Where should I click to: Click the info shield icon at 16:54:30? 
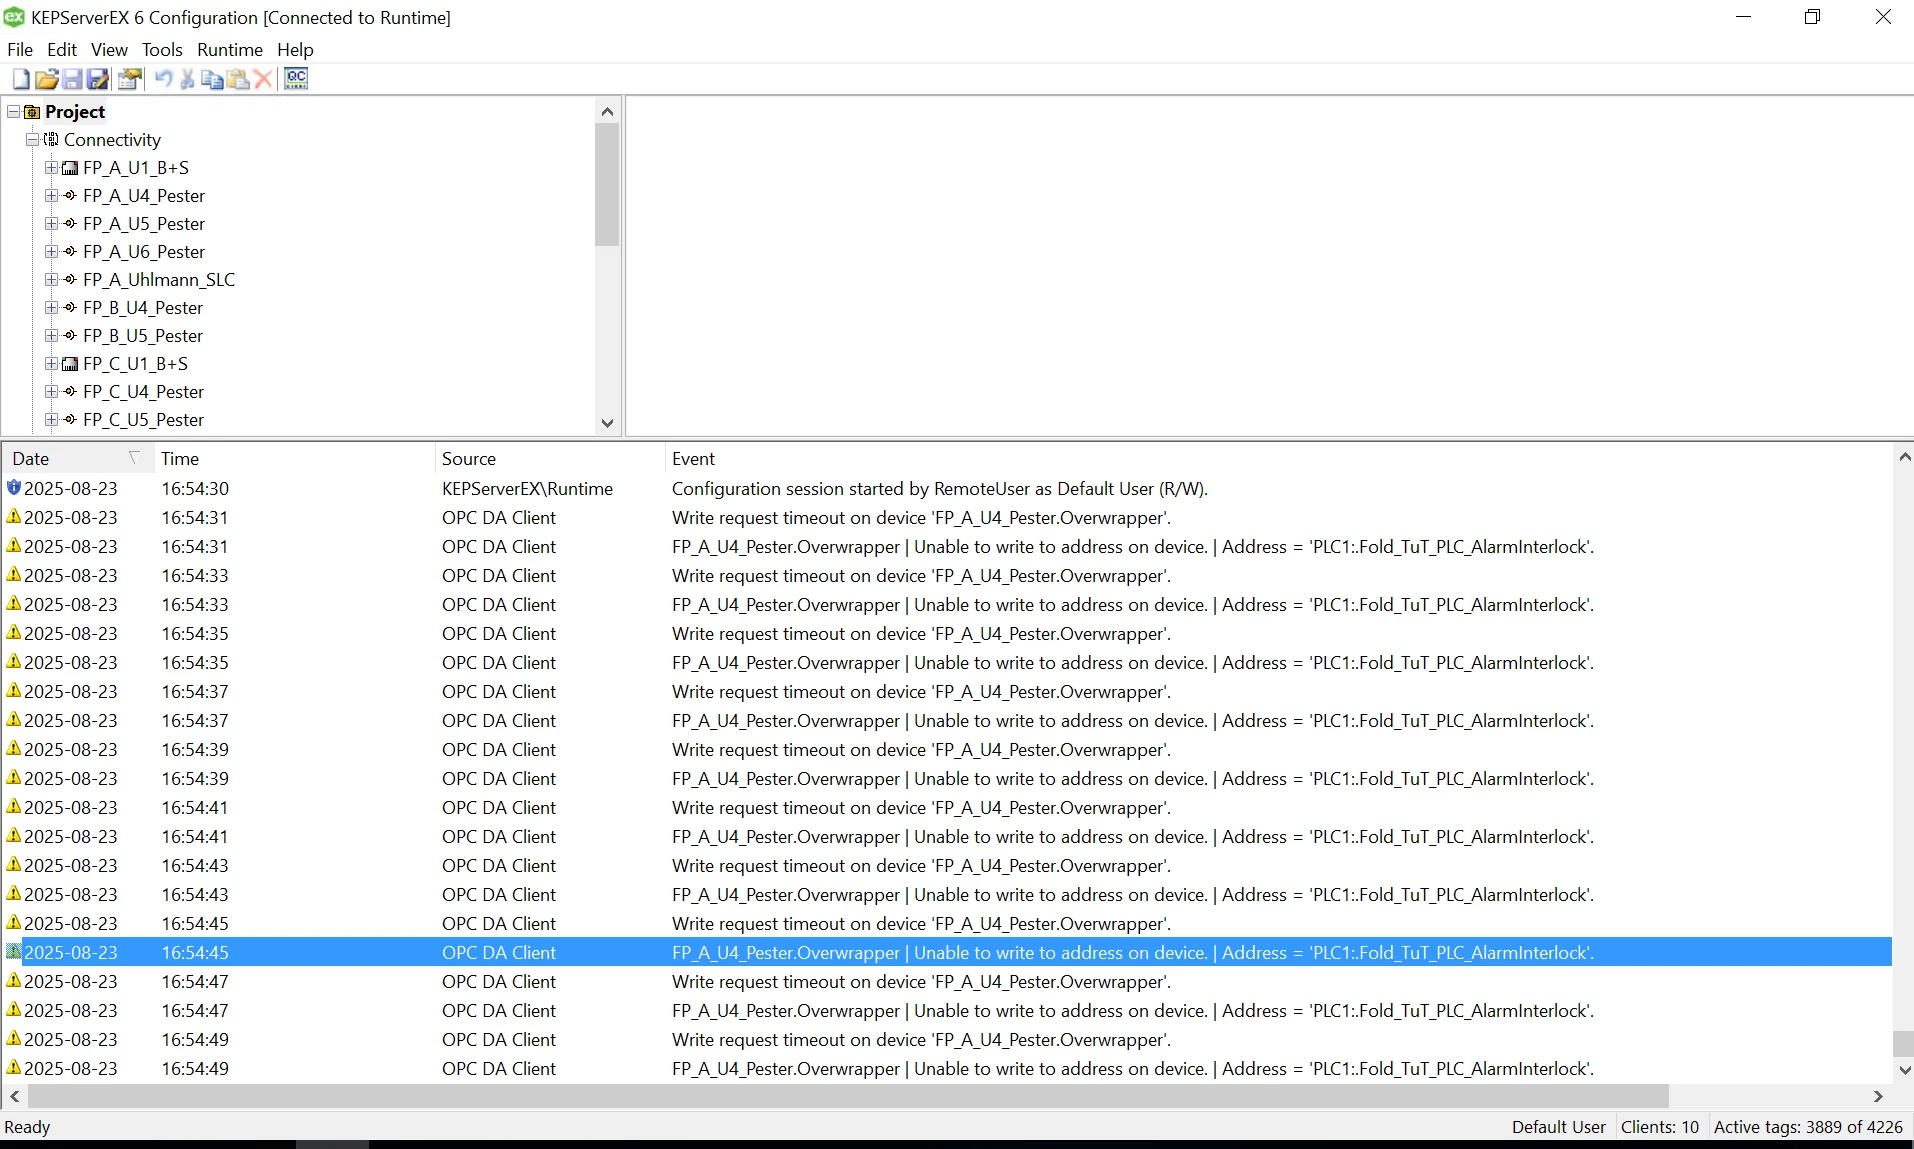[x=14, y=488]
